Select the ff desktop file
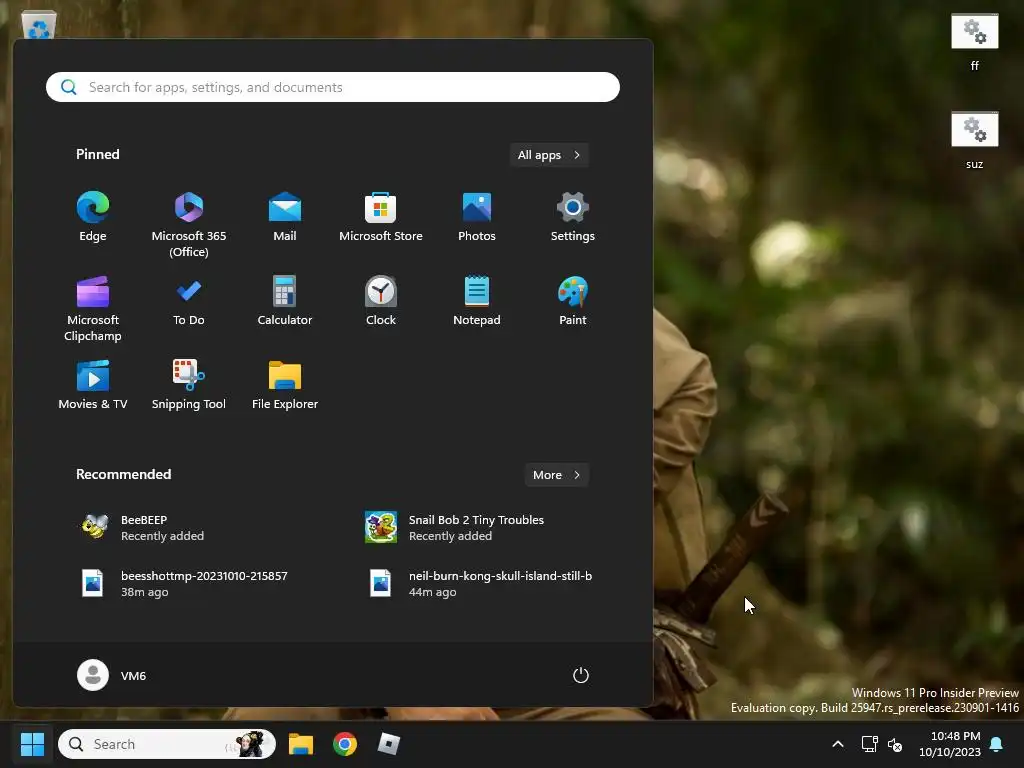This screenshot has height=768, width=1024. coord(974,43)
